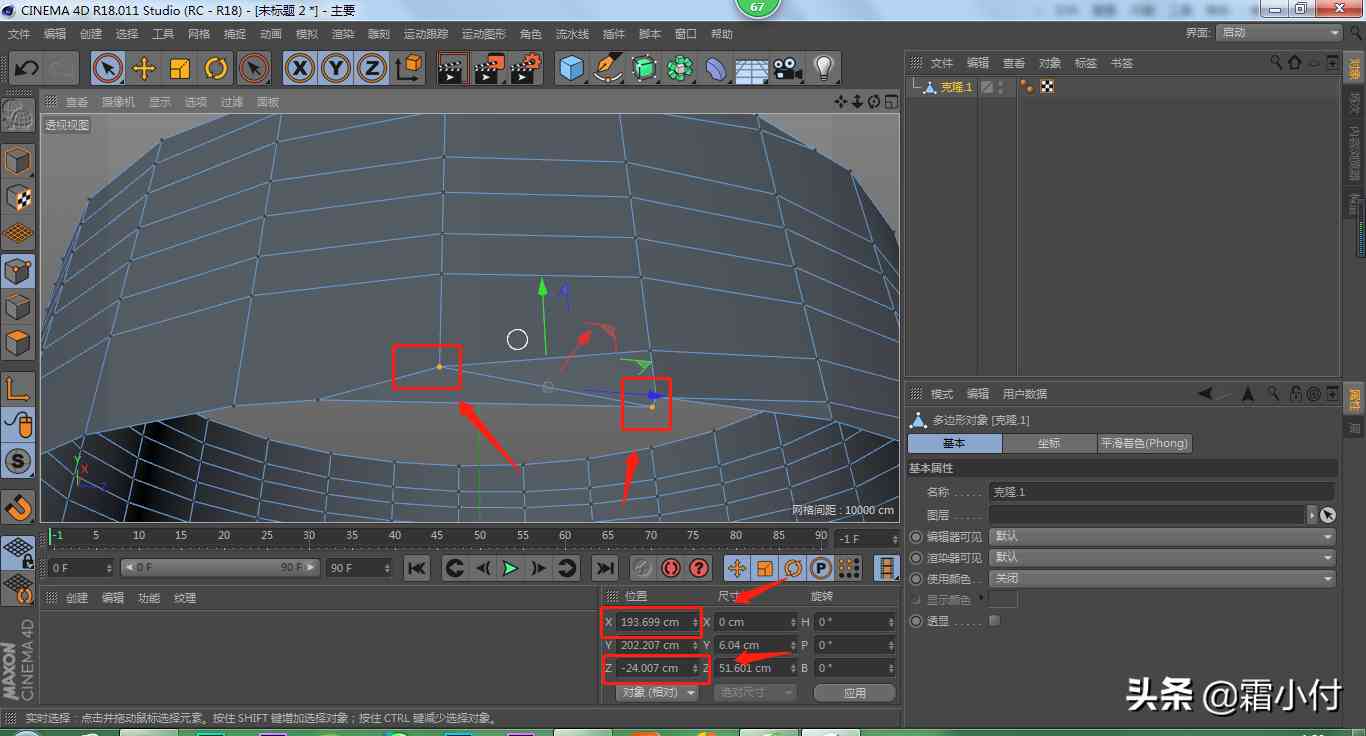Add a Cube primitive object
Screen dimensions: 1366x736
(571, 68)
